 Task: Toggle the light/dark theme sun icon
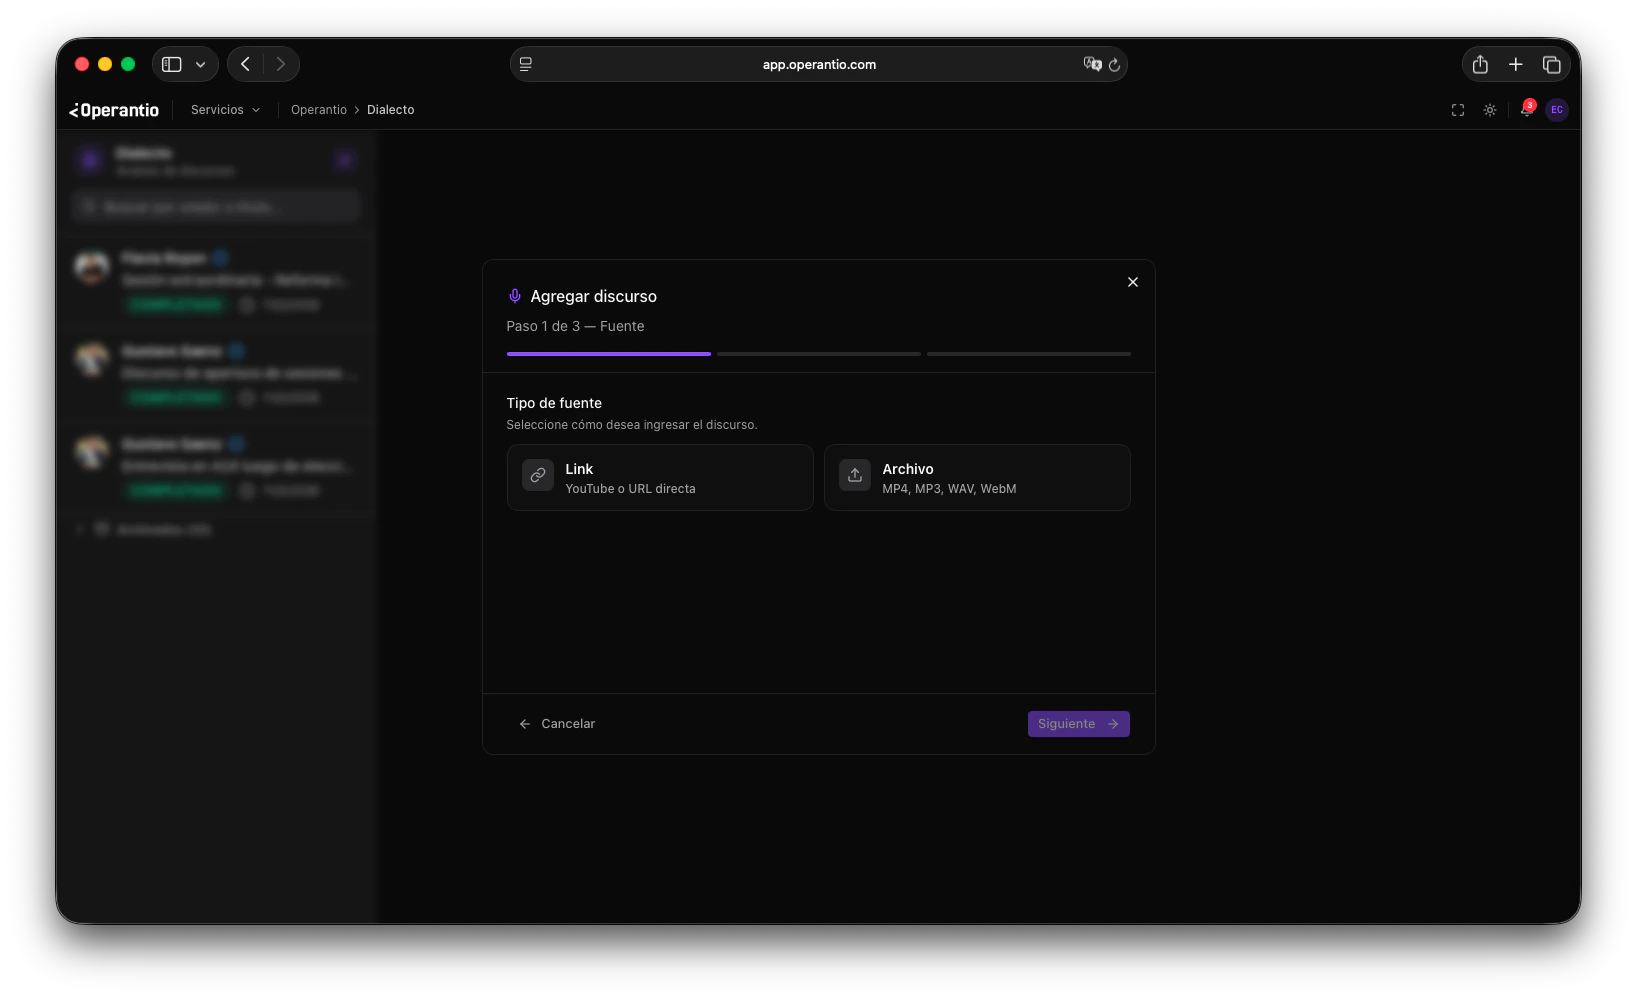click(x=1490, y=110)
